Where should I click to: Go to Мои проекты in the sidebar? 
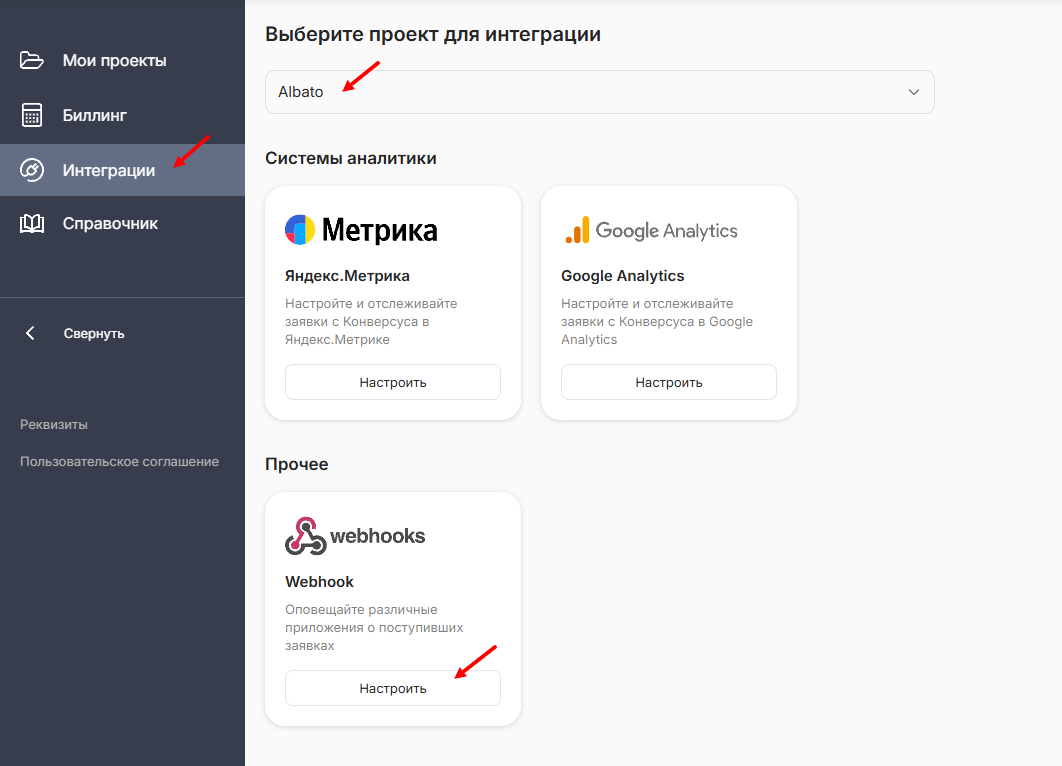click(114, 61)
